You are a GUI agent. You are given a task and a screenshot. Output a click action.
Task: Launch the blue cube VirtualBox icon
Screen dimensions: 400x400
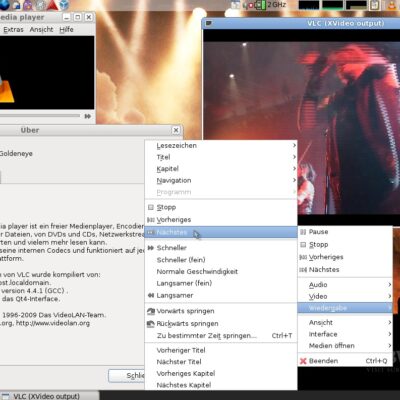[64, 5]
